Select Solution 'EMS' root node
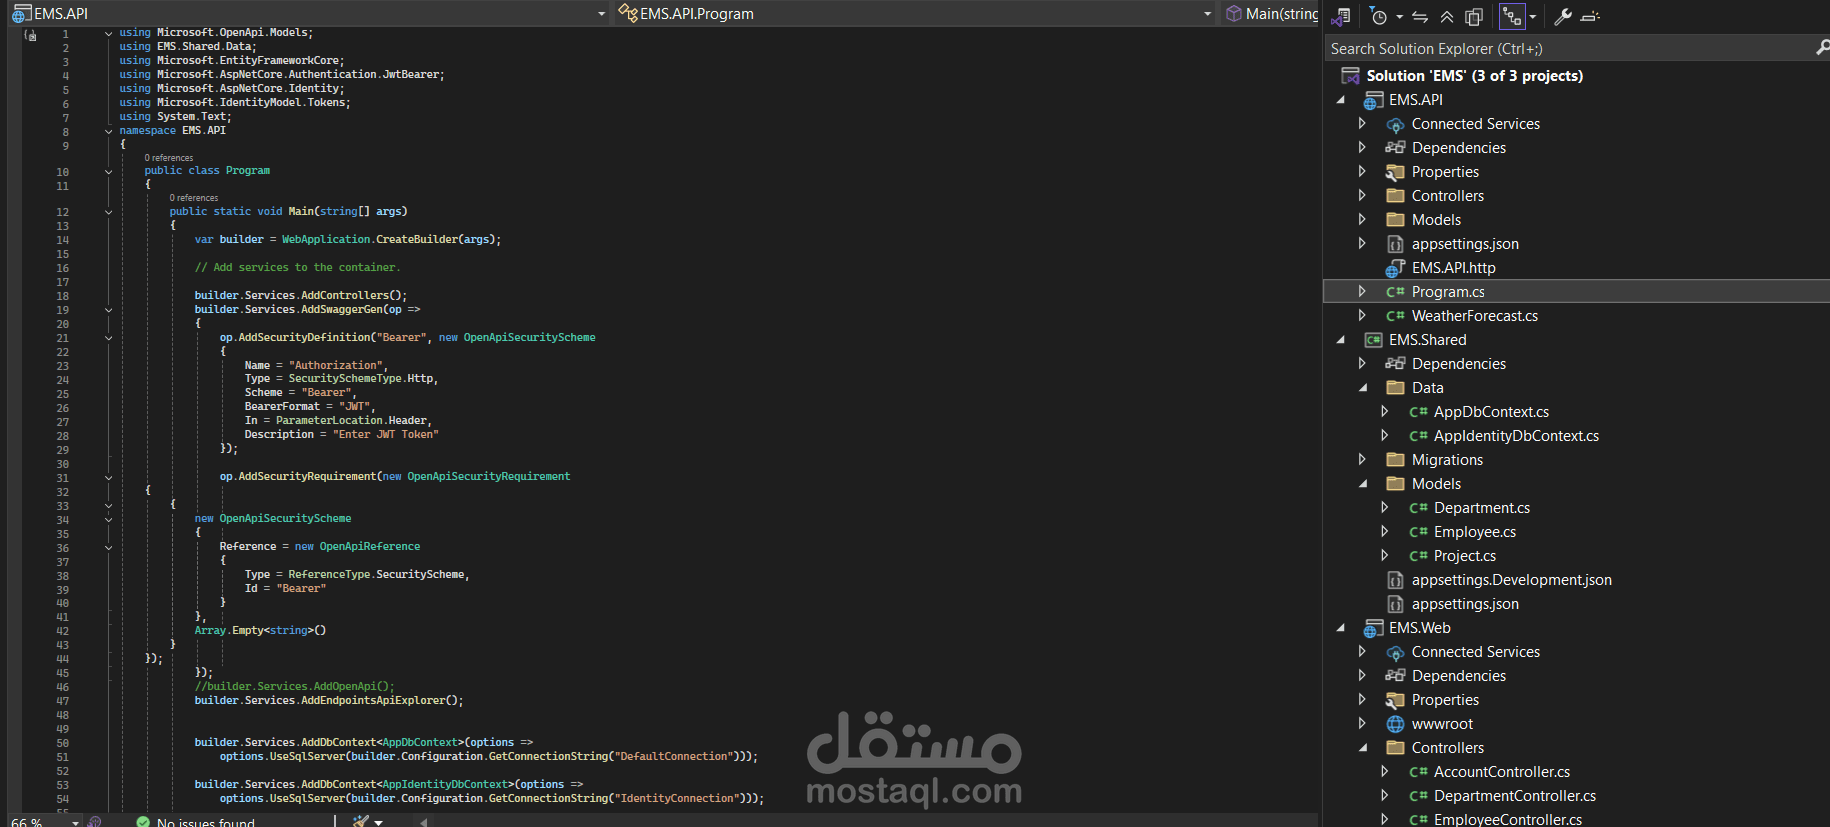 click(1474, 76)
